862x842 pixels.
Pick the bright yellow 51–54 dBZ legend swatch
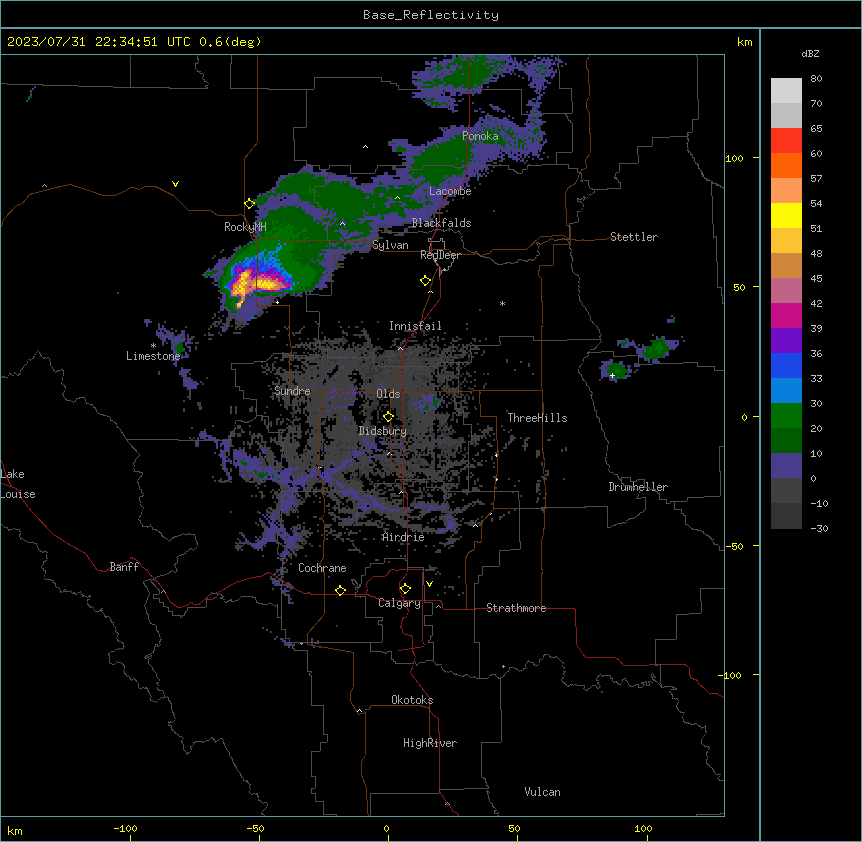(786, 216)
